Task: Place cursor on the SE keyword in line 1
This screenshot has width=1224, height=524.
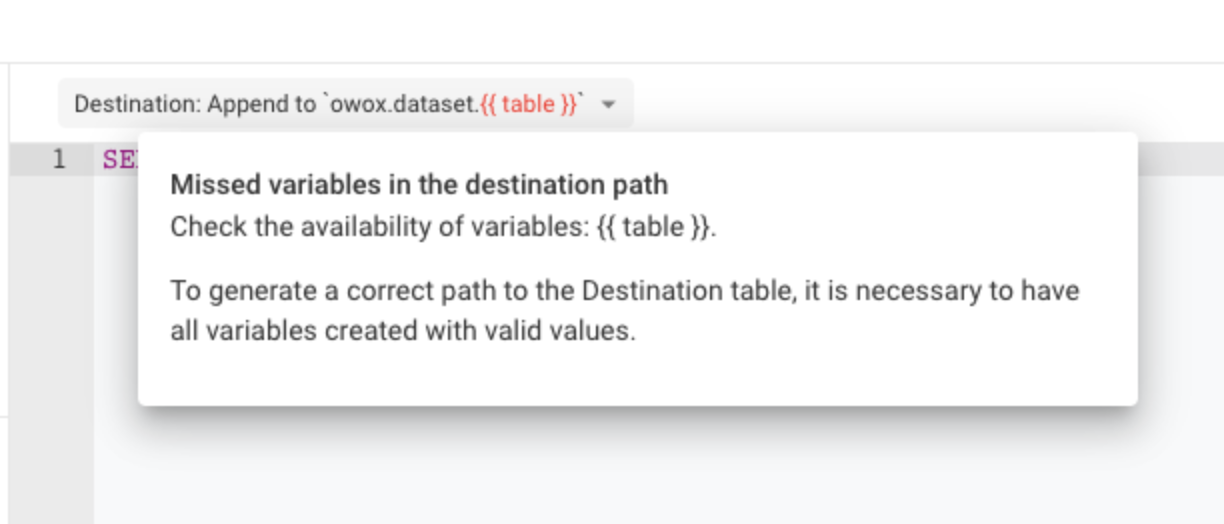Action: (x=119, y=159)
